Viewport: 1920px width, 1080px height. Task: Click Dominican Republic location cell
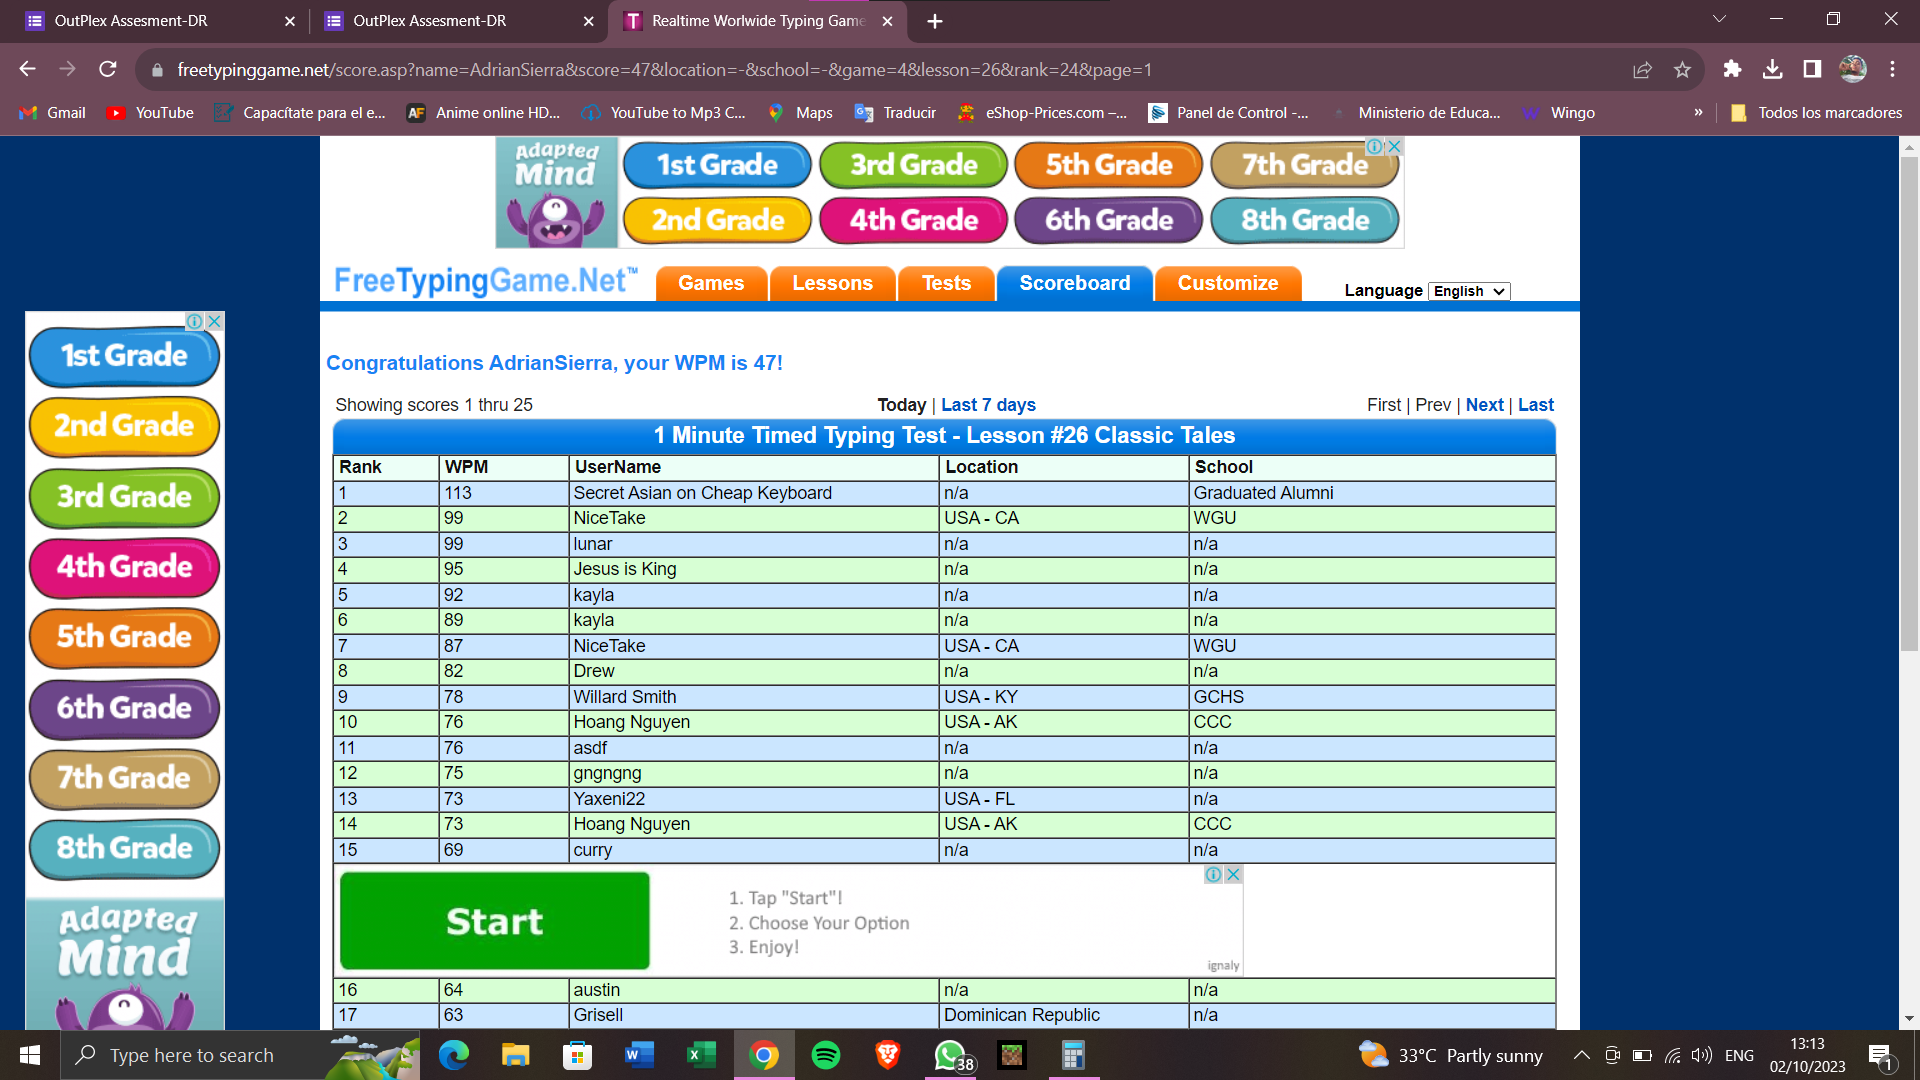click(x=1064, y=1015)
